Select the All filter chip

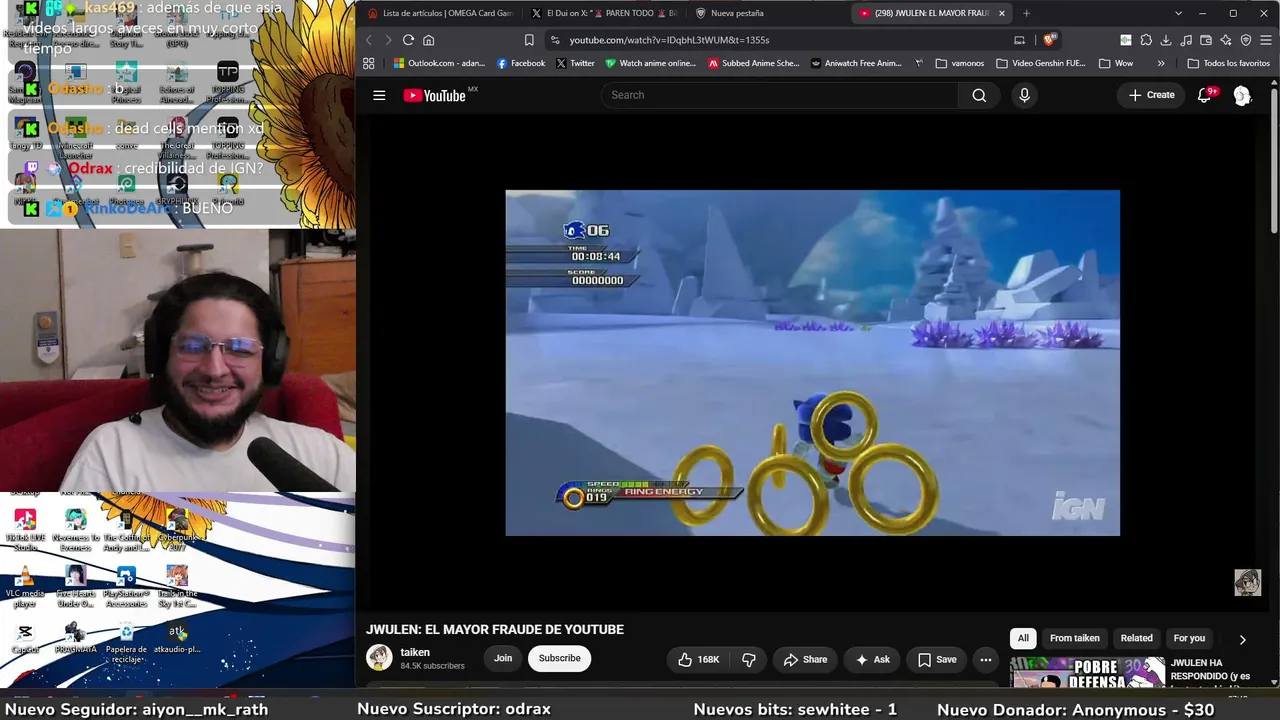tap(1023, 638)
